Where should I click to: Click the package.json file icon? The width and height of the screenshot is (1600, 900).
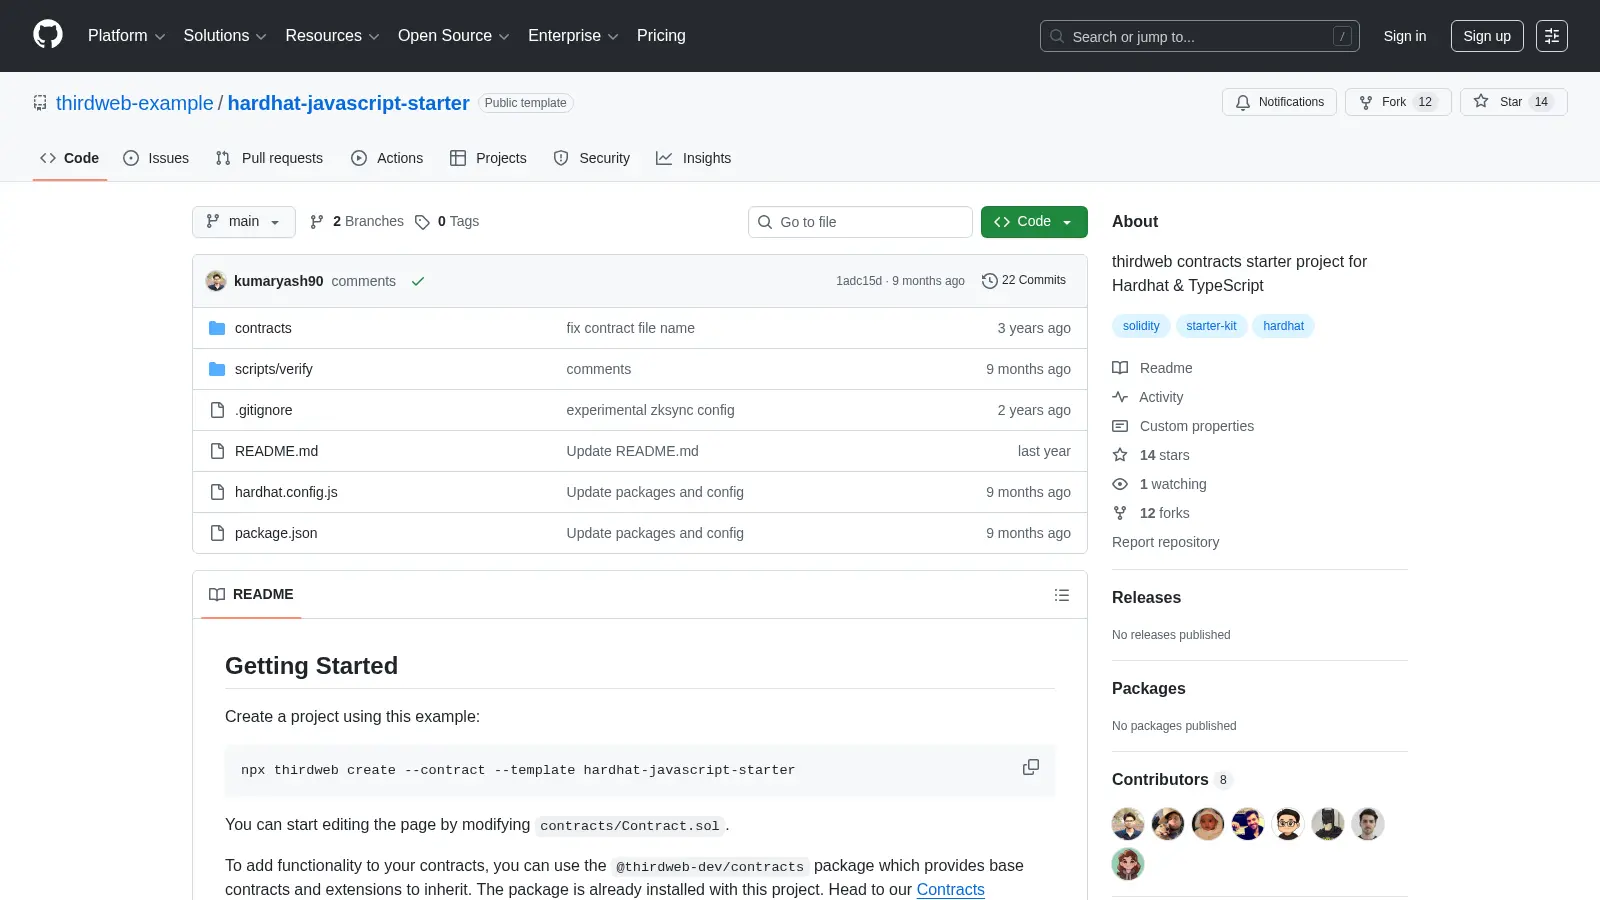217,533
